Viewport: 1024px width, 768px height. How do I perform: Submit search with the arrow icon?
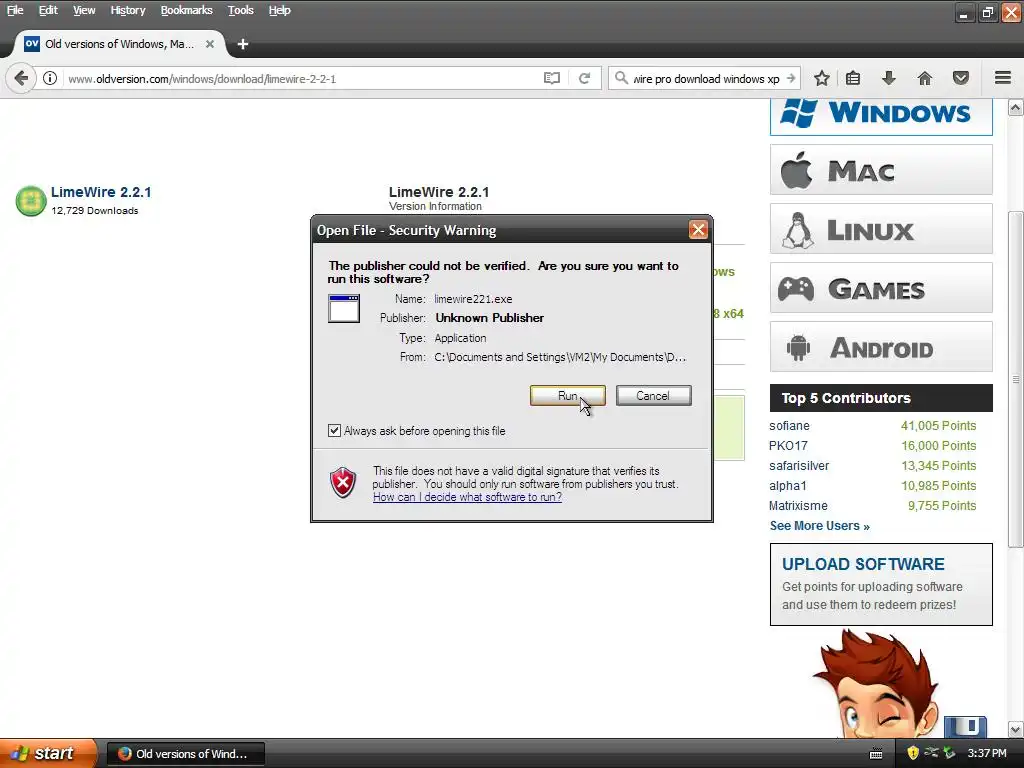tap(791, 78)
